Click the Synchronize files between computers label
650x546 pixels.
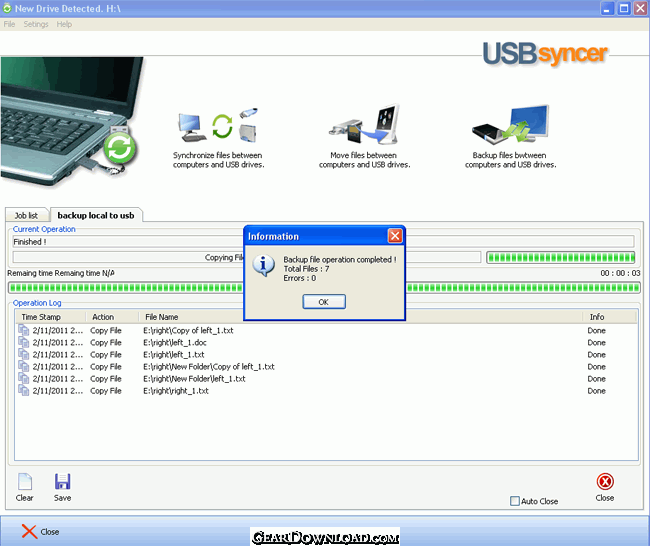tap(218, 160)
